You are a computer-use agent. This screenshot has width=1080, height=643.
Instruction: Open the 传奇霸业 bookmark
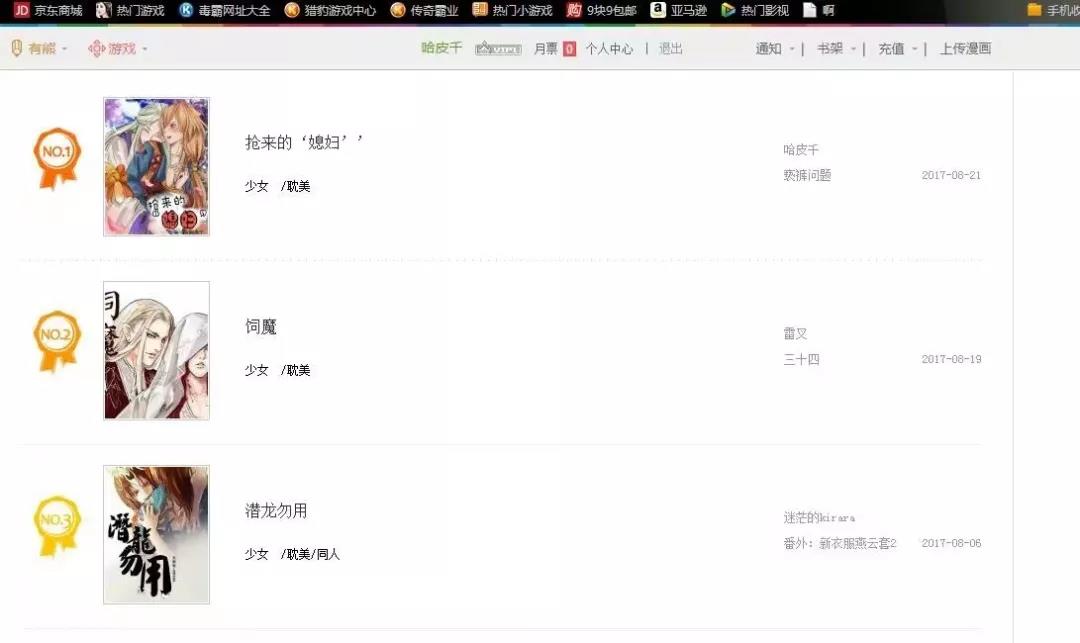pos(424,10)
